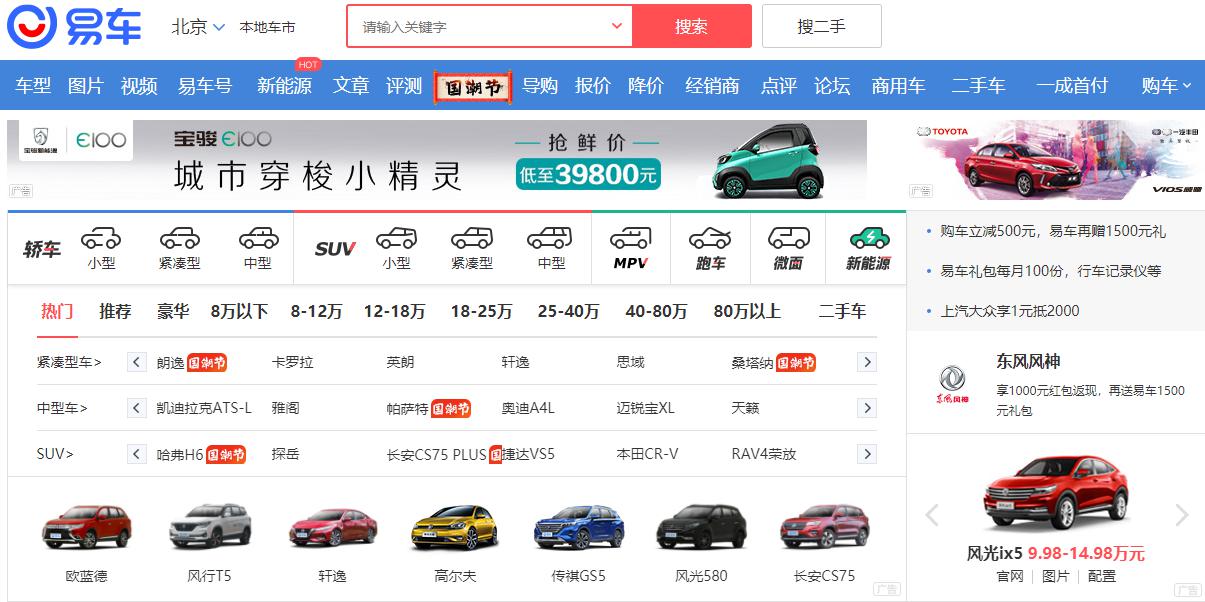Viewport: 1205px width, 602px height.
Task: Open 新能源 in the navigation bar
Action: click(x=284, y=86)
